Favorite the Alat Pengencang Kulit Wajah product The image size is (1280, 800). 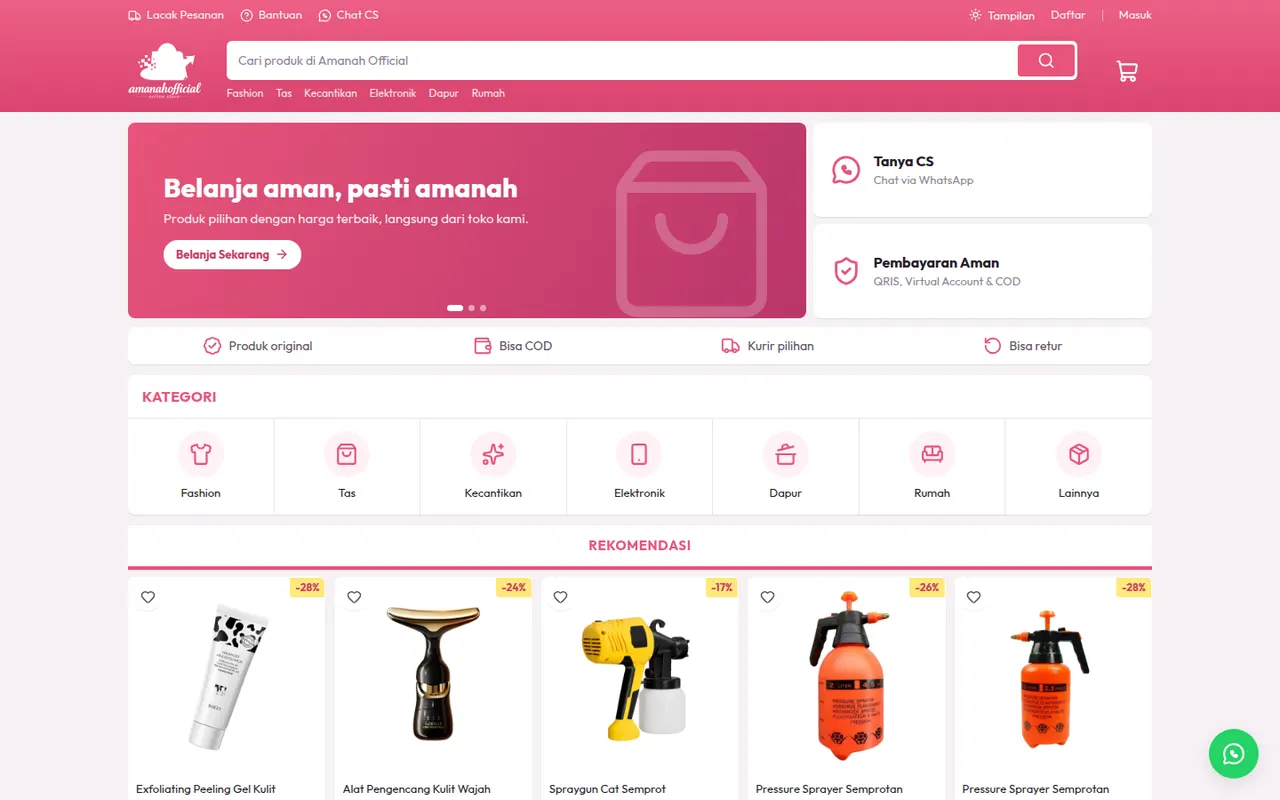coord(354,597)
